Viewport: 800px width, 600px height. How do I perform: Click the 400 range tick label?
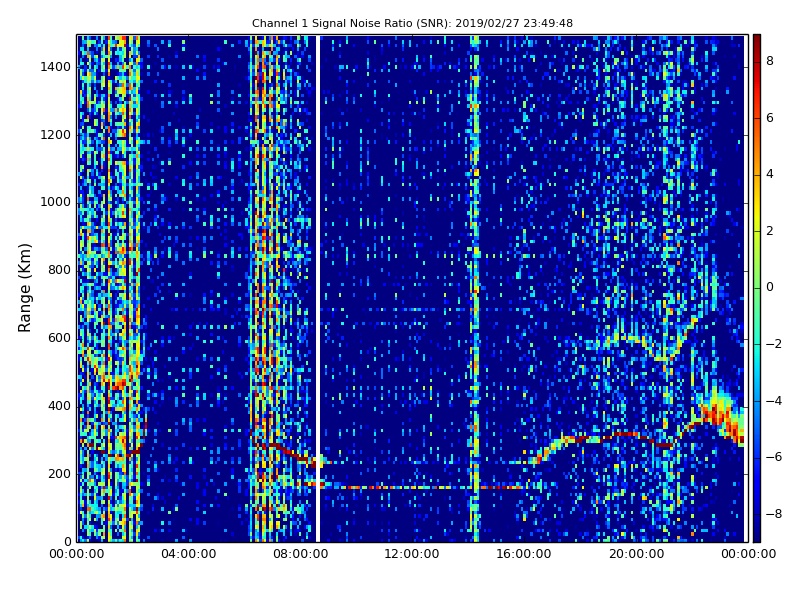click(x=59, y=406)
